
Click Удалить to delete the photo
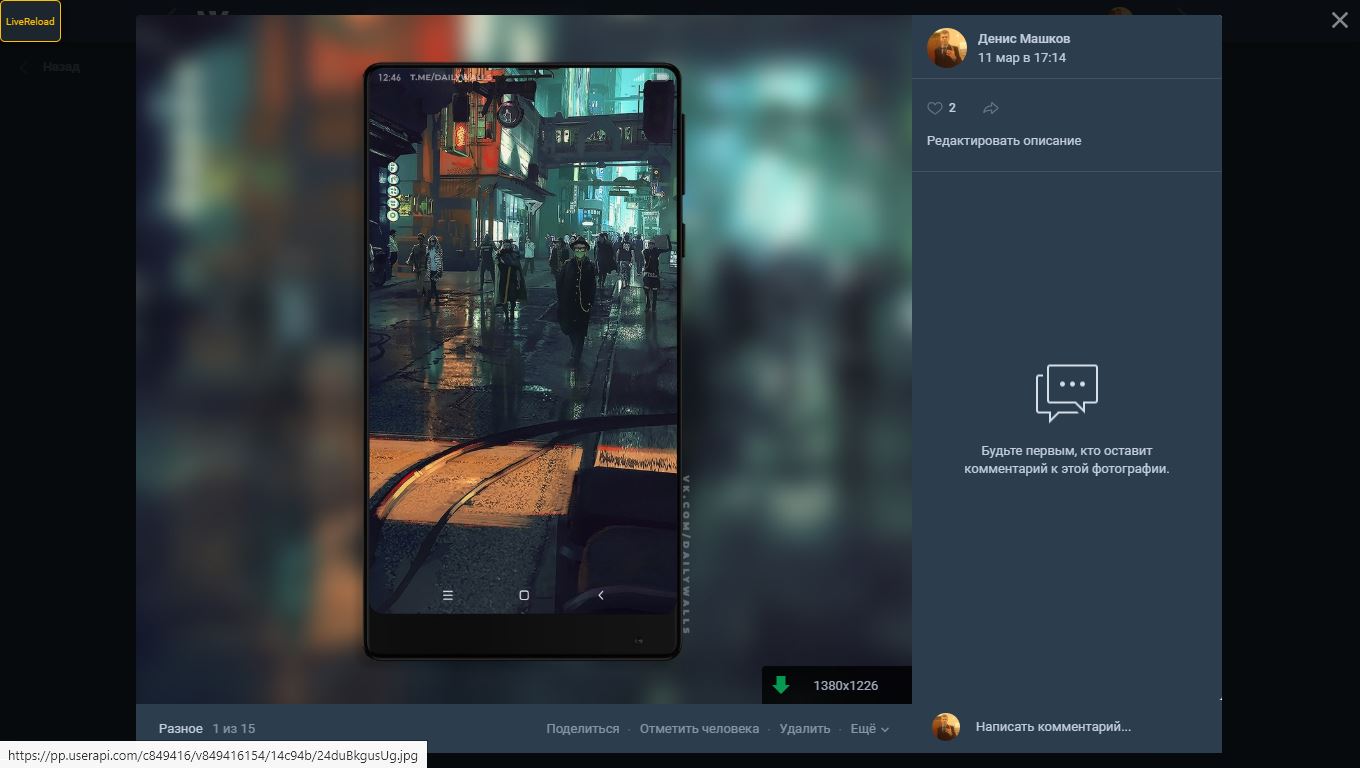click(805, 729)
